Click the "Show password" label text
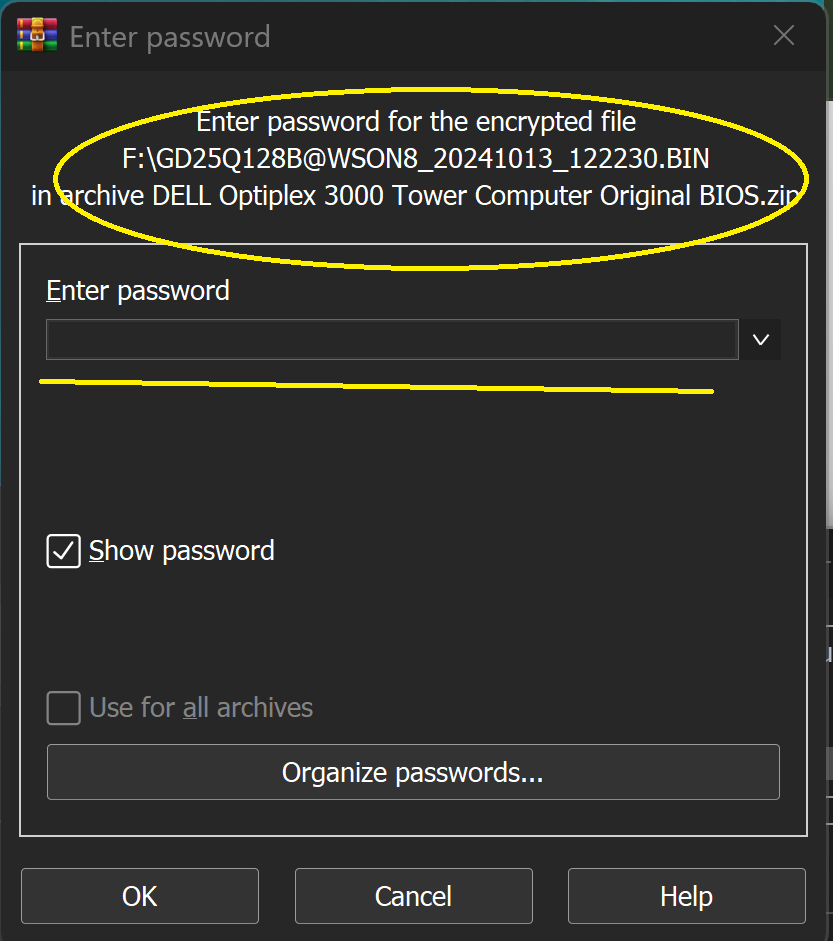This screenshot has height=941, width=833. 181,551
